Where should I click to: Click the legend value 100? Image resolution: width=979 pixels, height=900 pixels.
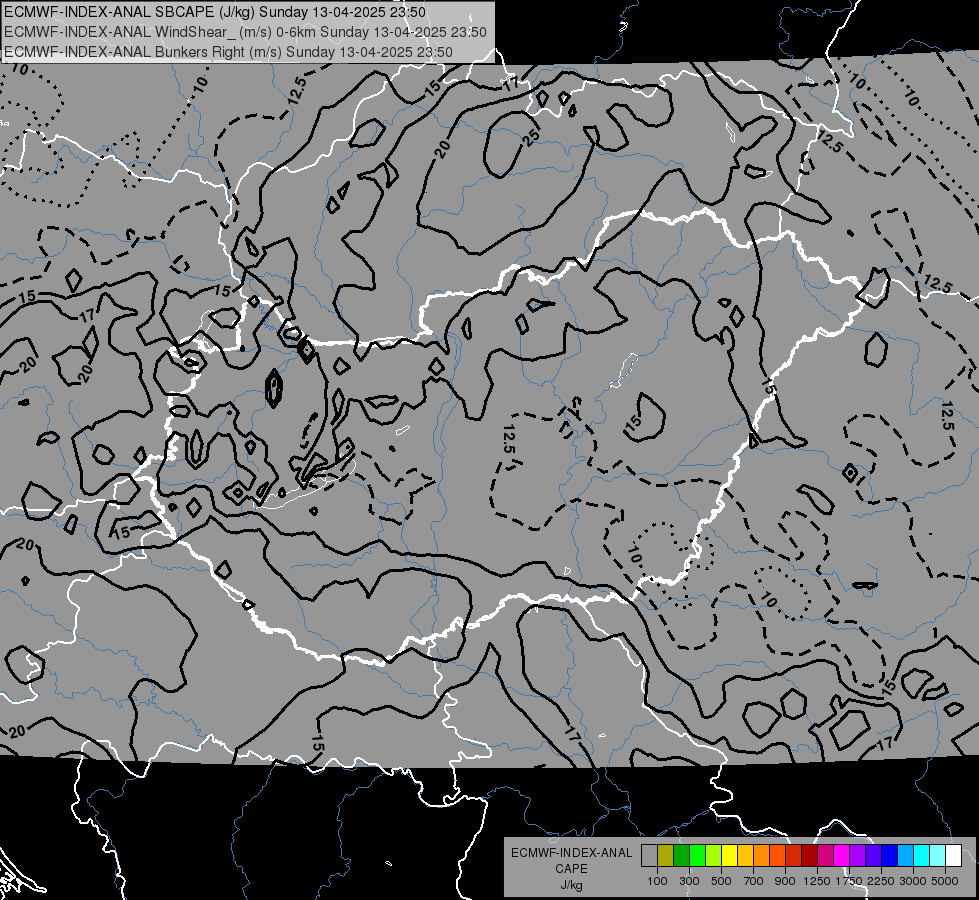point(657,881)
